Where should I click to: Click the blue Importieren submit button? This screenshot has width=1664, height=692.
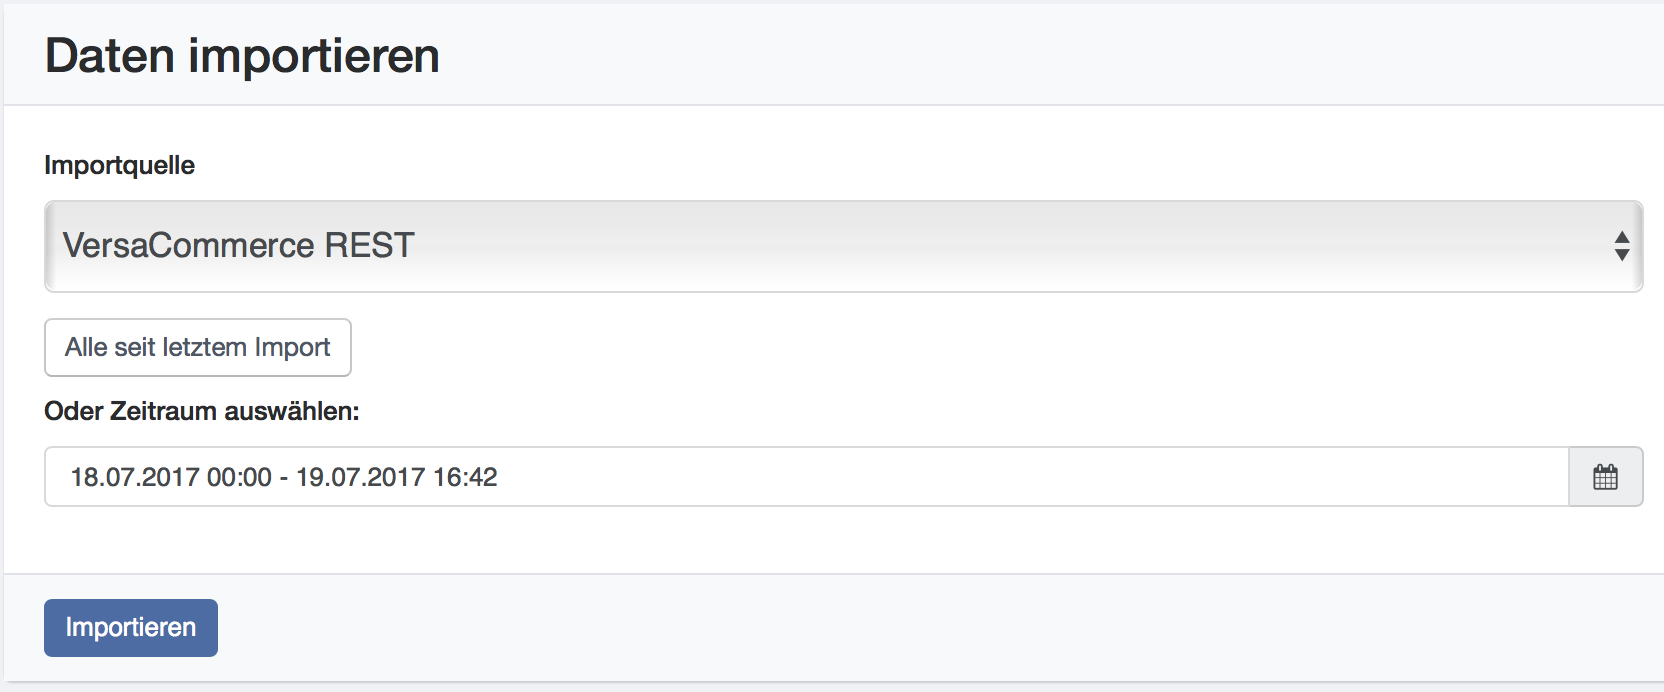(x=131, y=627)
